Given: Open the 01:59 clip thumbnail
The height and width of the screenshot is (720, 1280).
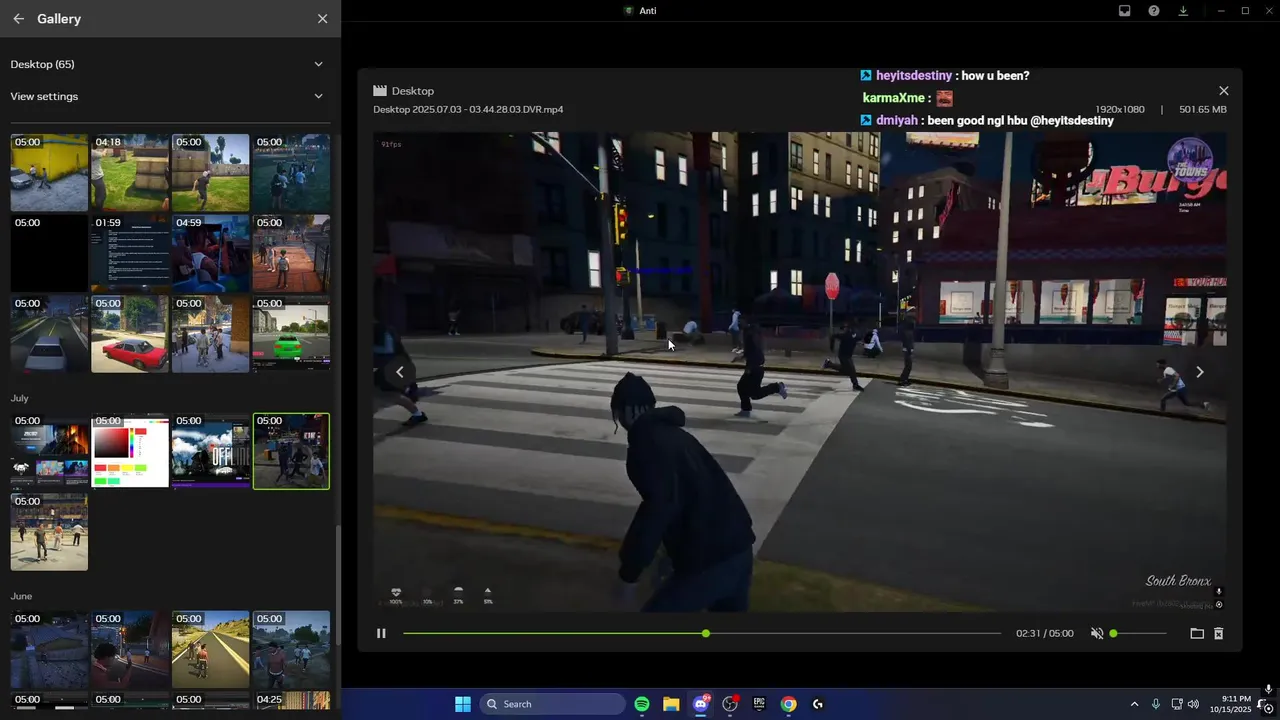Looking at the screenshot, I should pyautogui.click(x=130, y=253).
